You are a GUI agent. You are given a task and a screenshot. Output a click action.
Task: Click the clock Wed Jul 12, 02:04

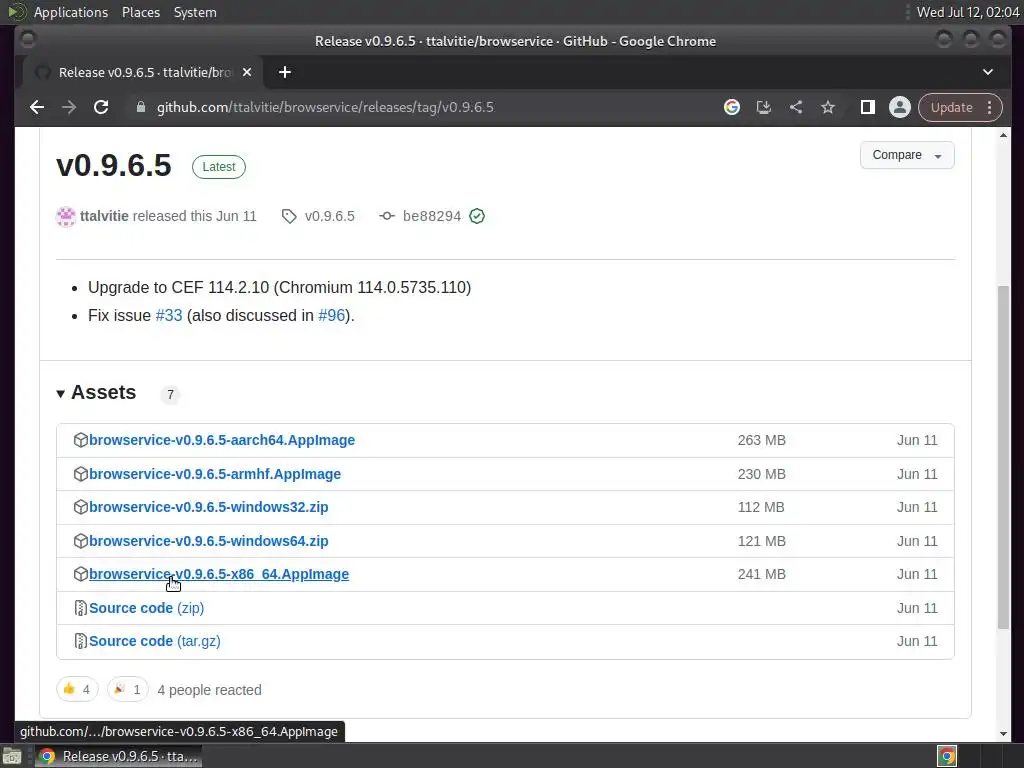click(x=968, y=12)
